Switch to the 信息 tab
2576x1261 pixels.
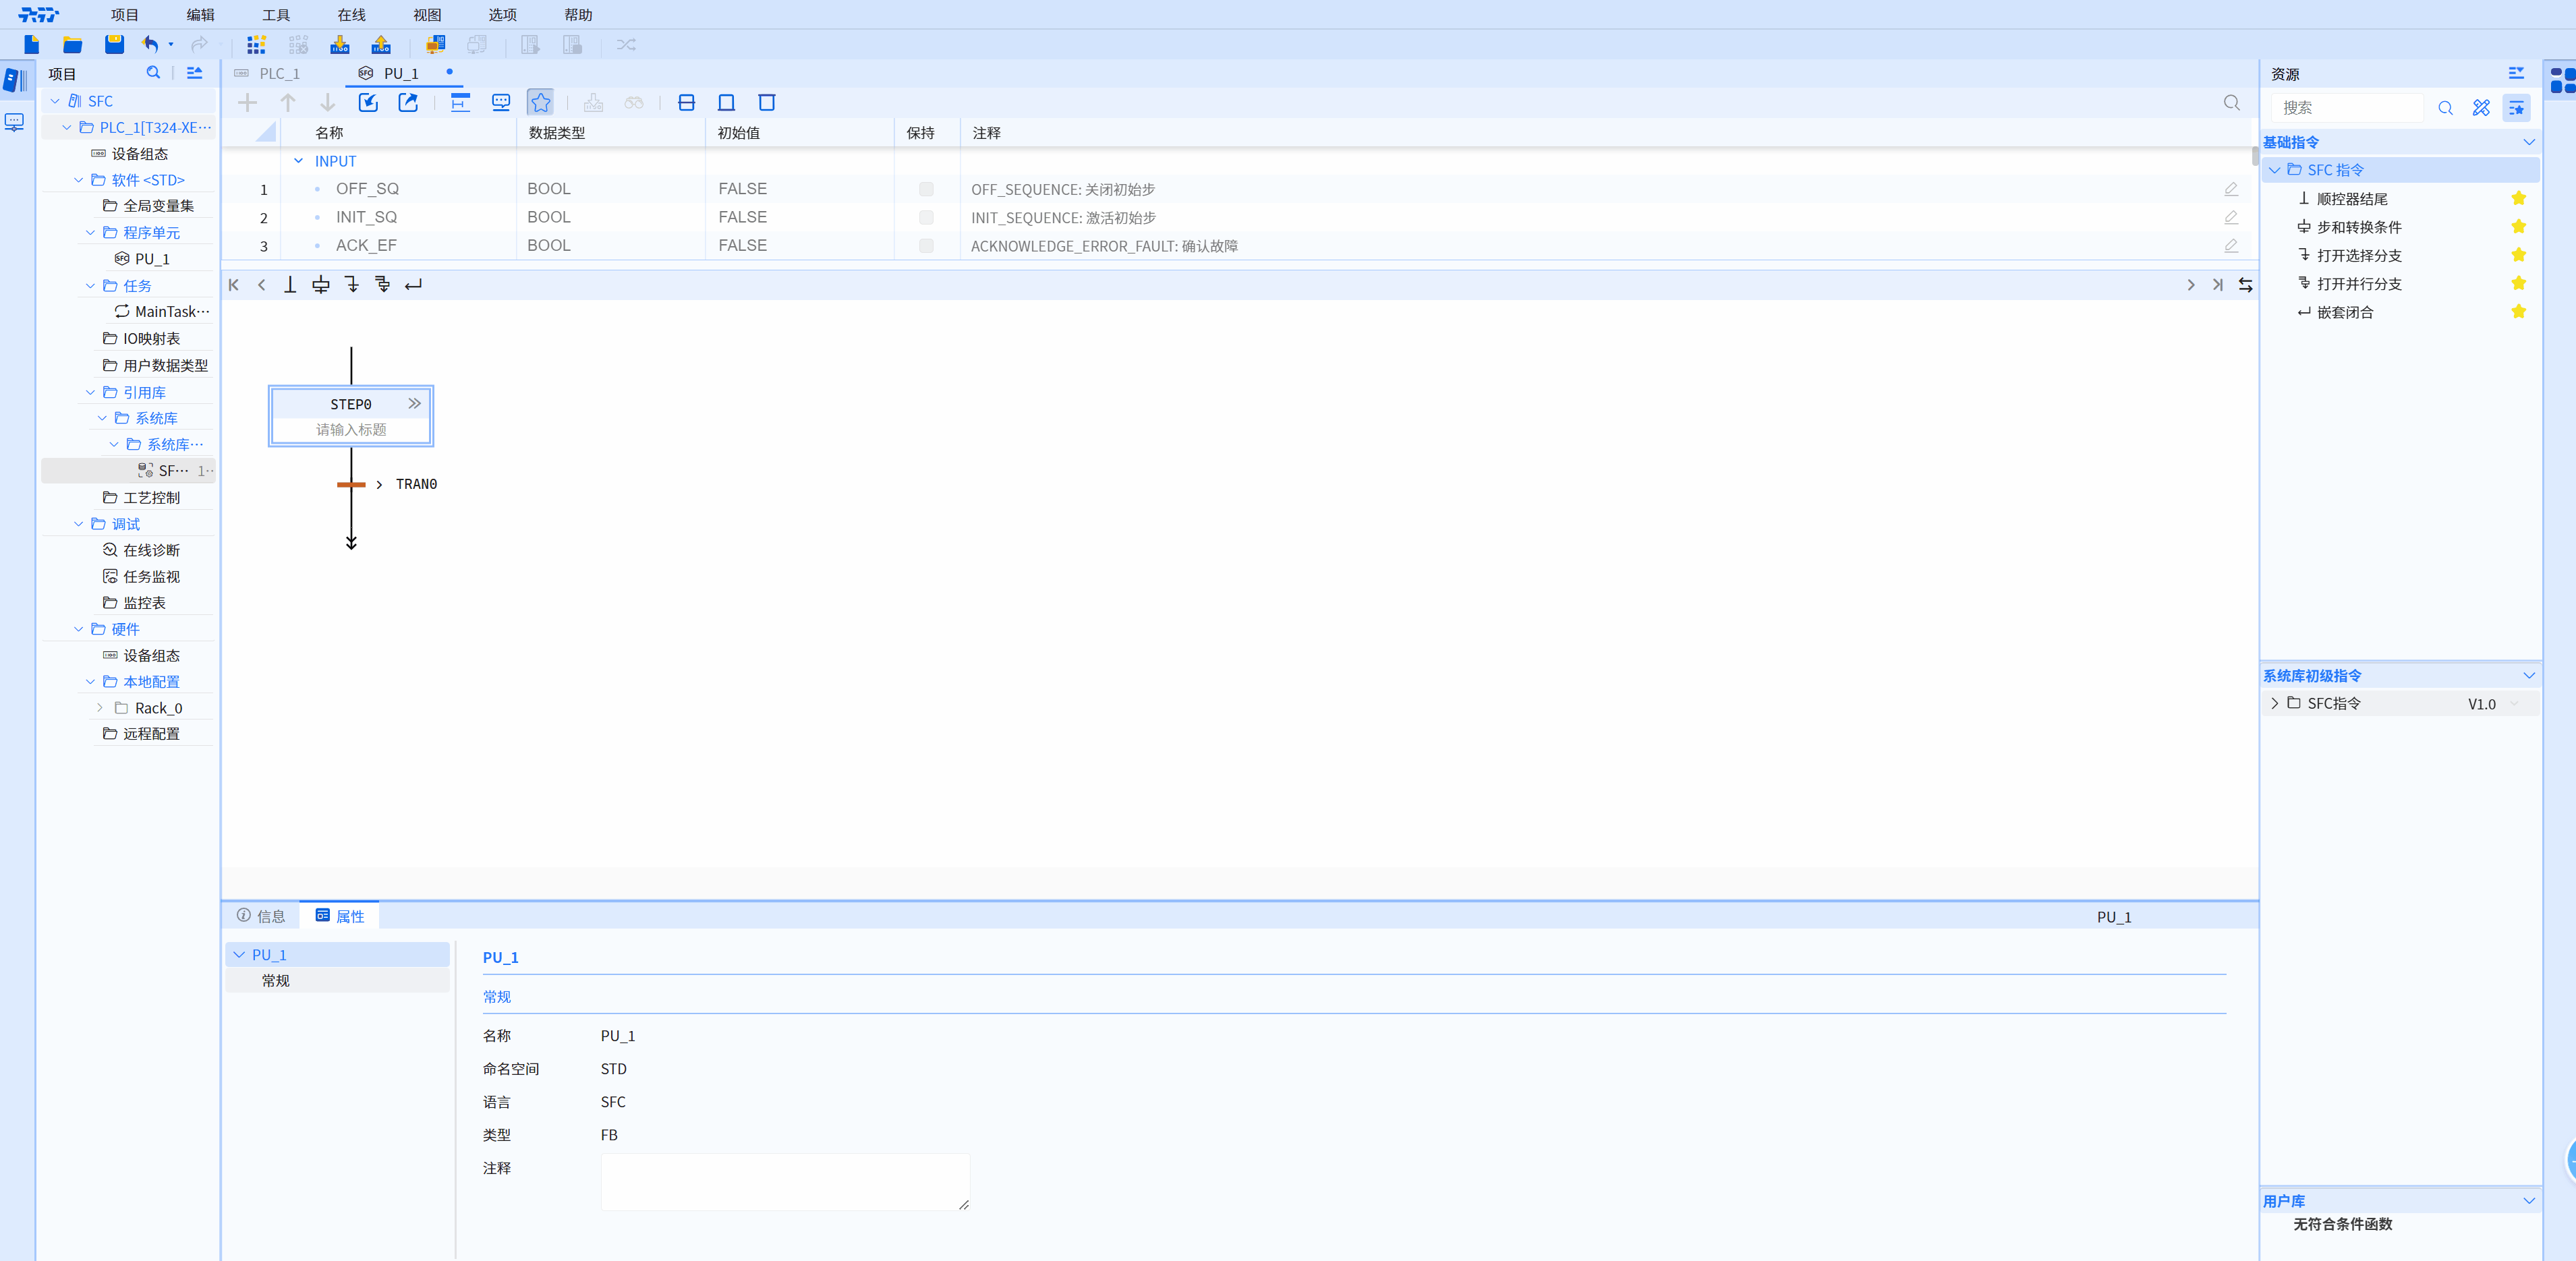coord(261,916)
